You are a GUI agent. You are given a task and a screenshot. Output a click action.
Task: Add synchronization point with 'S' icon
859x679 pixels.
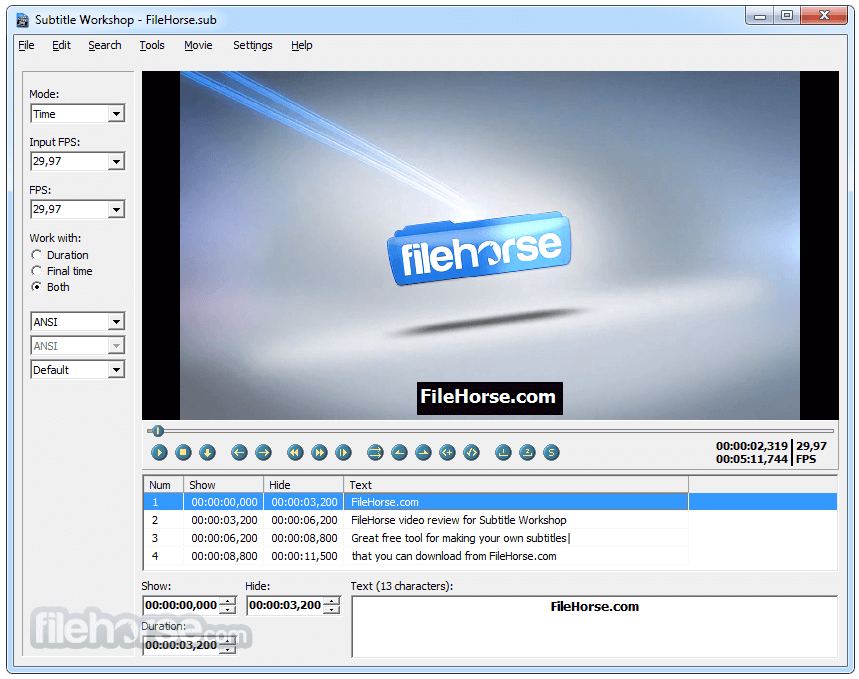pos(552,453)
